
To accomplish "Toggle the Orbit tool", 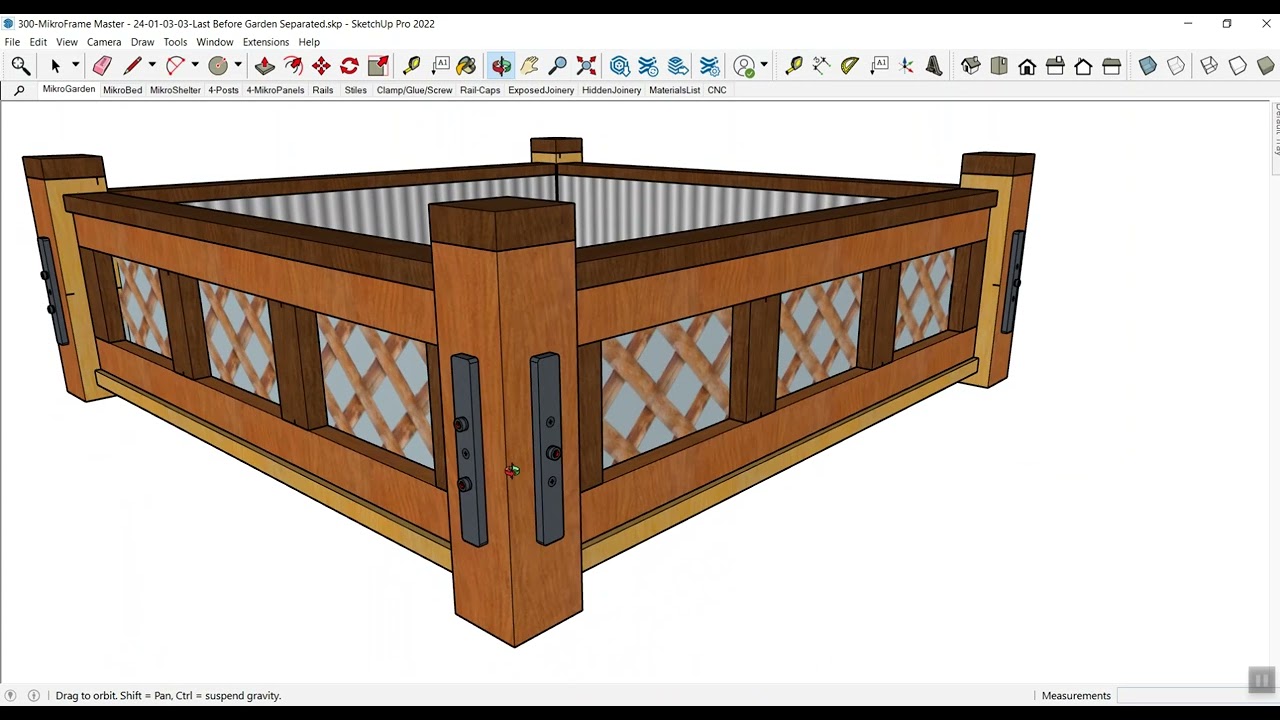I will pyautogui.click(x=501, y=66).
